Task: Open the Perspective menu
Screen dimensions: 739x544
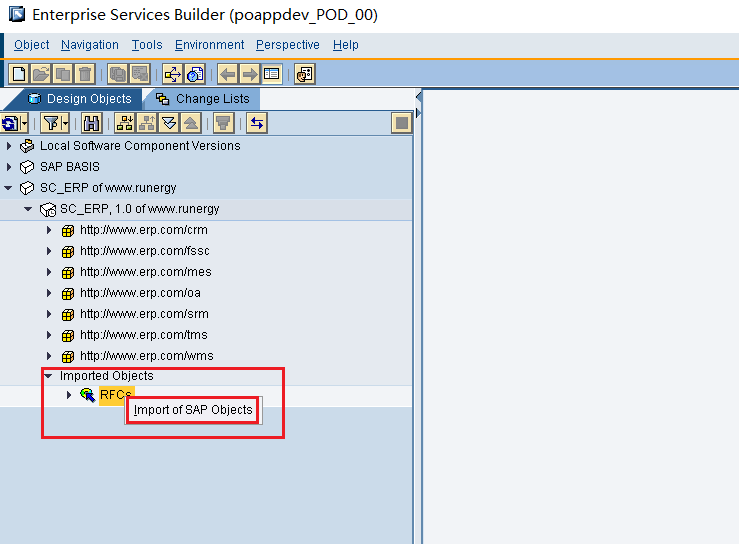Action: (287, 45)
